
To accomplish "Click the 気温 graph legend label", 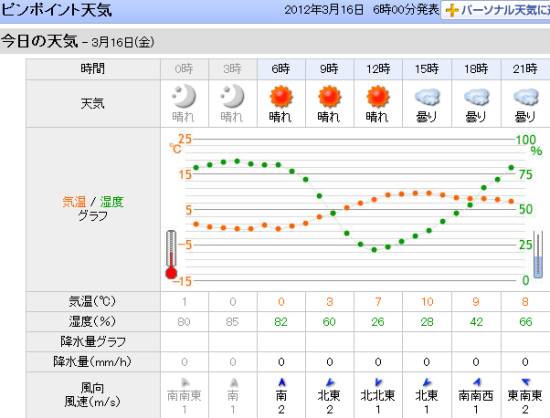I will click(x=74, y=202).
